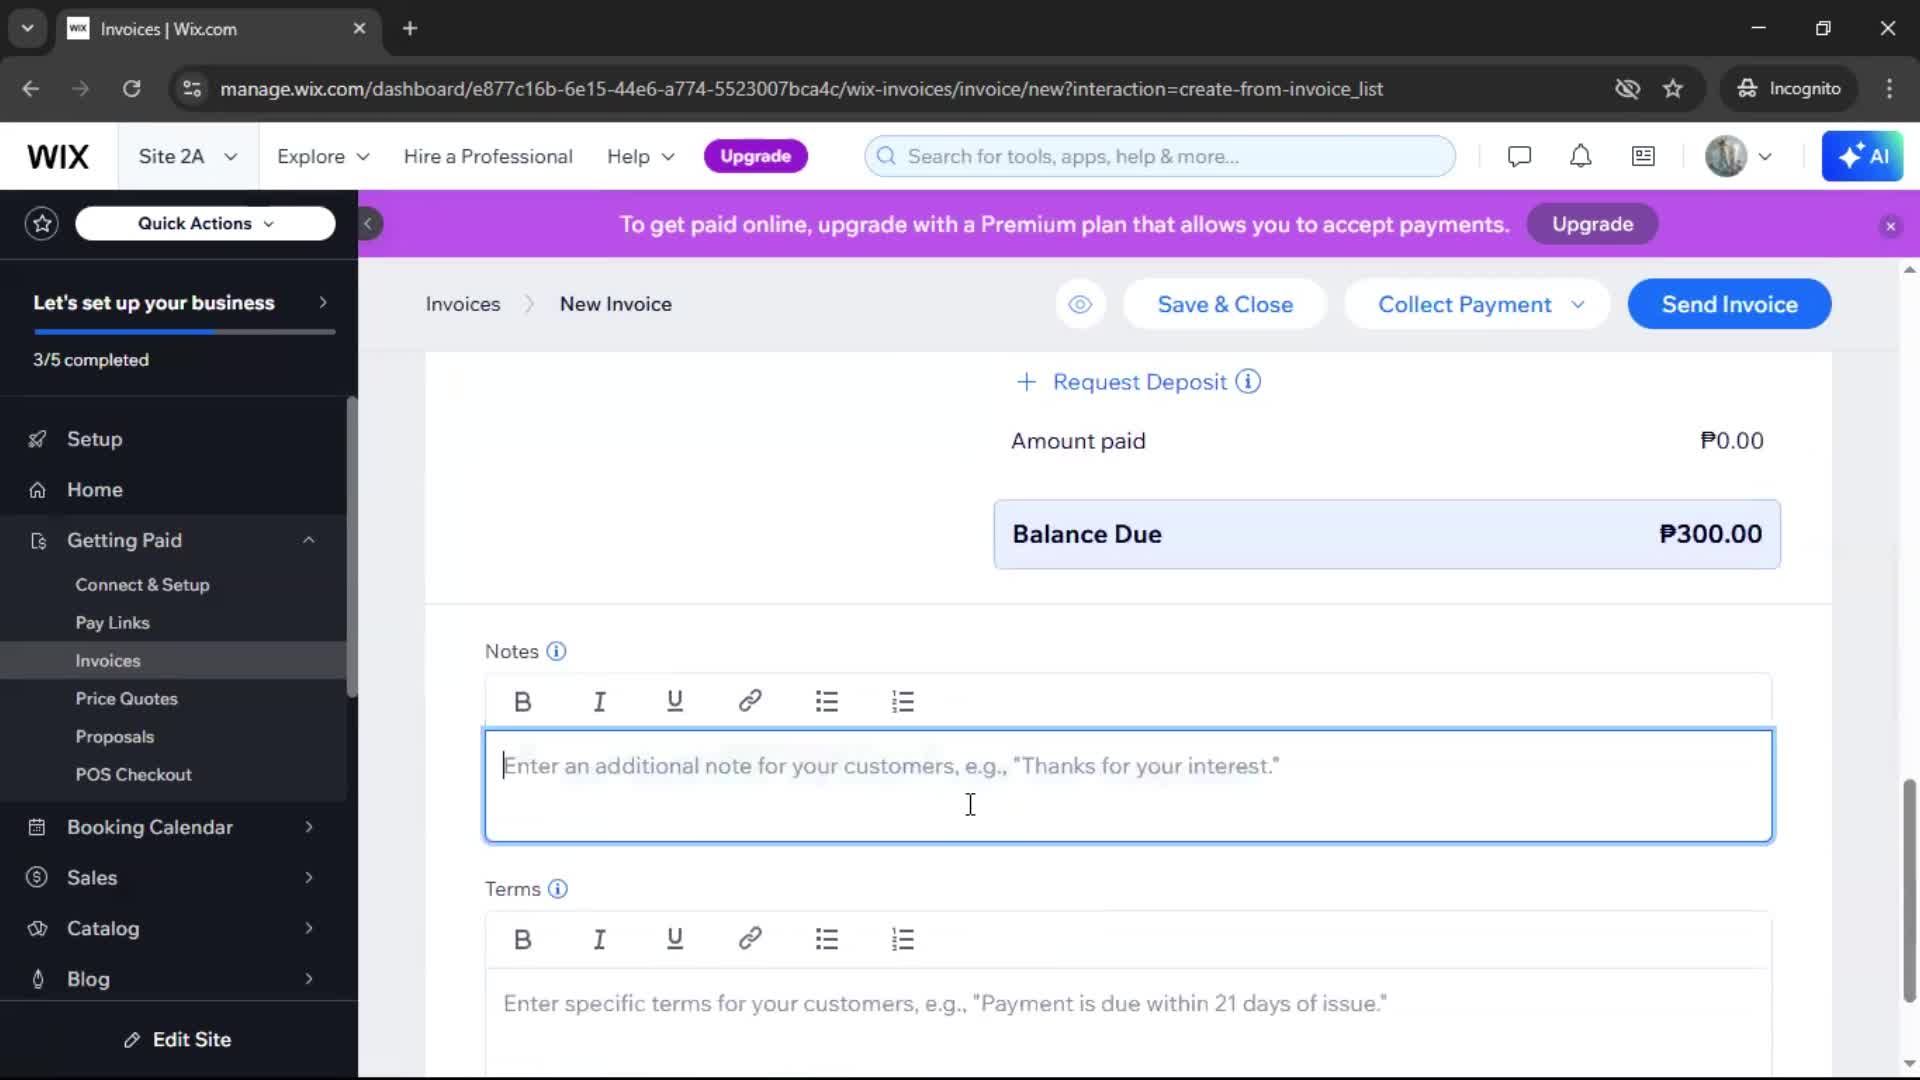Viewport: 1920px width, 1080px height.
Task: Launch the AI assistant button
Action: (x=1862, y=157)
